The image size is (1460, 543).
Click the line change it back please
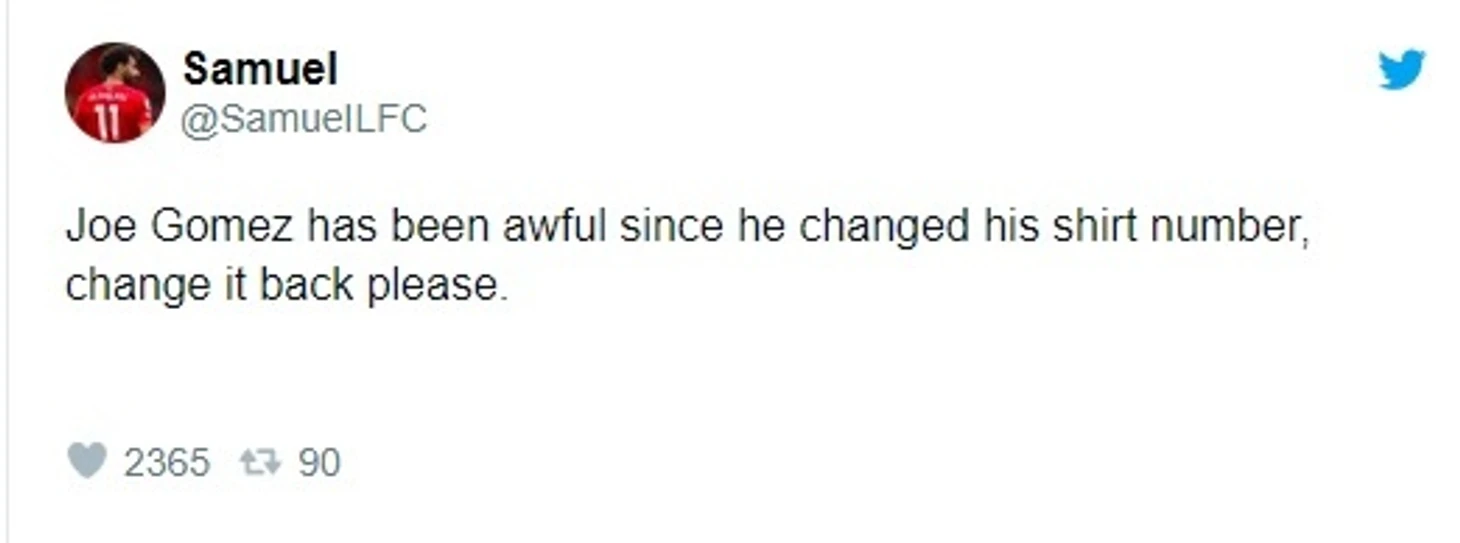coord(281,287)
